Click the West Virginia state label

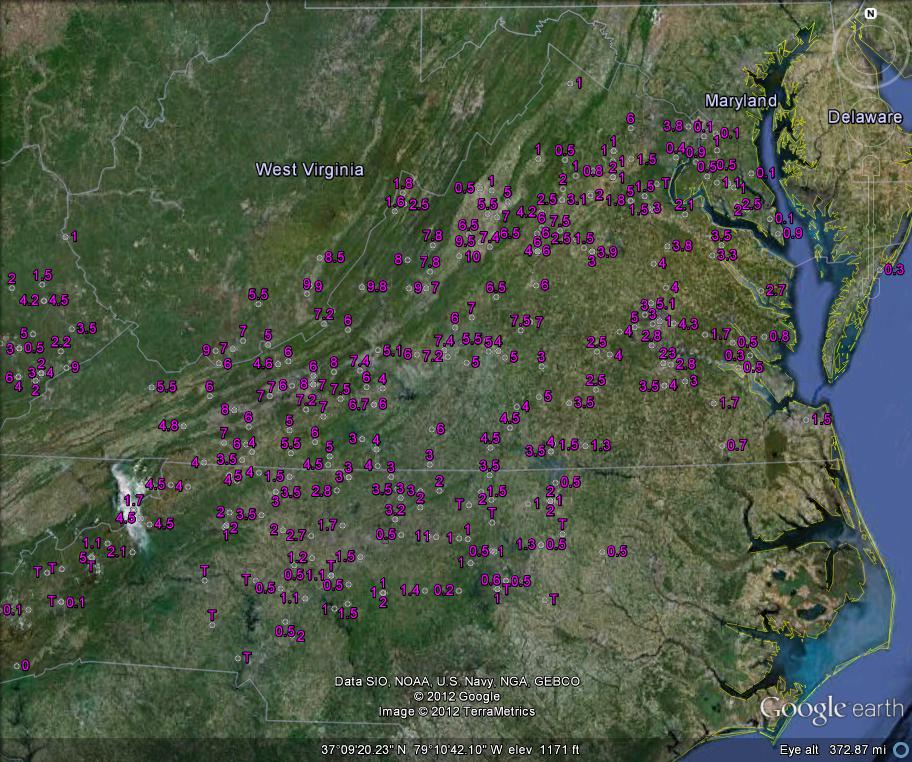pos(309,169)
